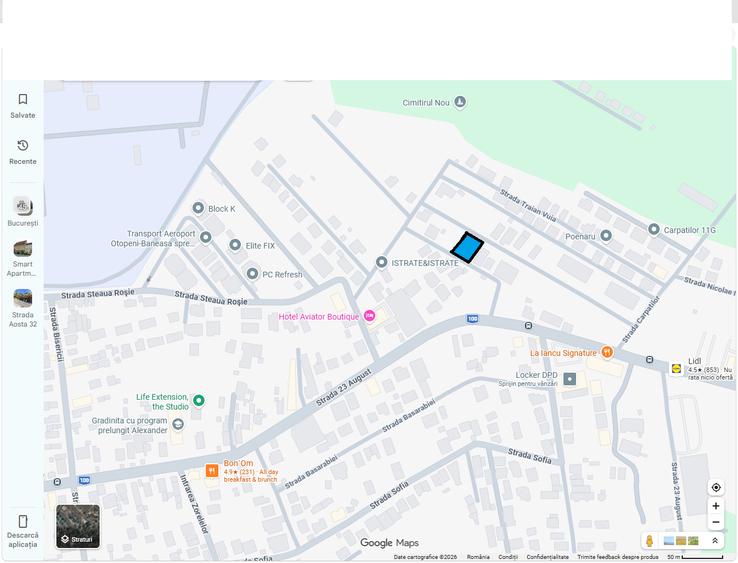This screenshot has height=563, width=738.
Task: Open the București recent place thumbnail
Action: pos(23,206)
